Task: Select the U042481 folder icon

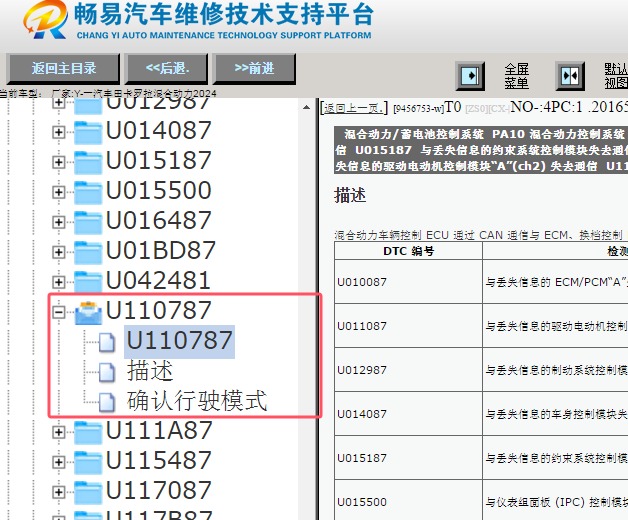Action: (88, 282)
